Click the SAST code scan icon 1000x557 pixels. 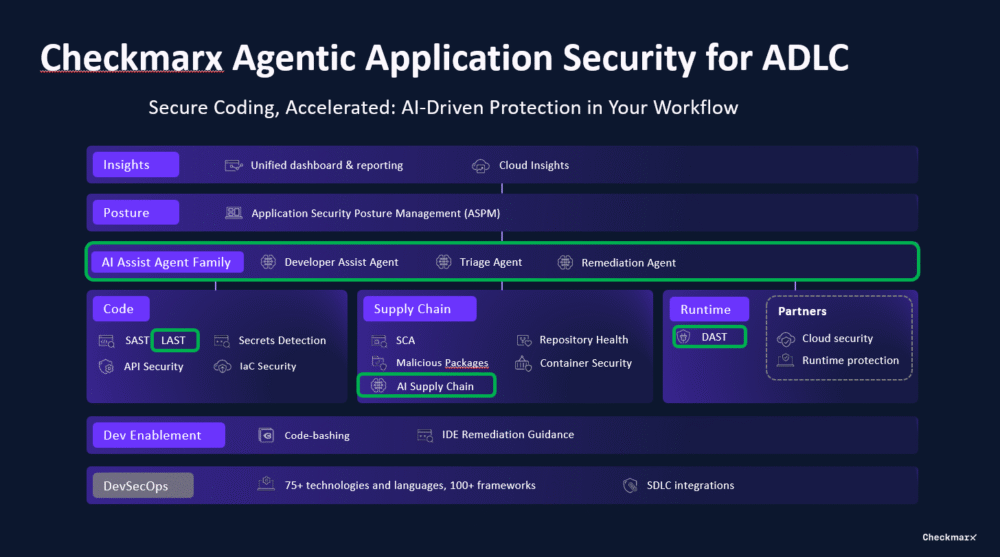pyautogui.click(x=107, y=341)
